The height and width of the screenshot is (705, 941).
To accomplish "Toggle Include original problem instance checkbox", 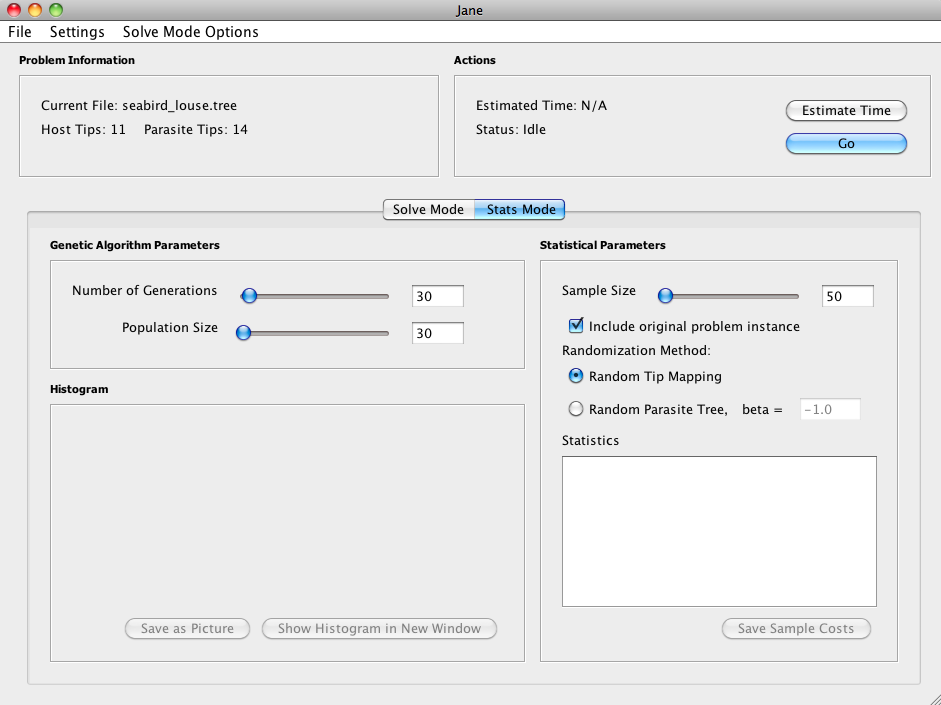I will (x=576, y=326).
